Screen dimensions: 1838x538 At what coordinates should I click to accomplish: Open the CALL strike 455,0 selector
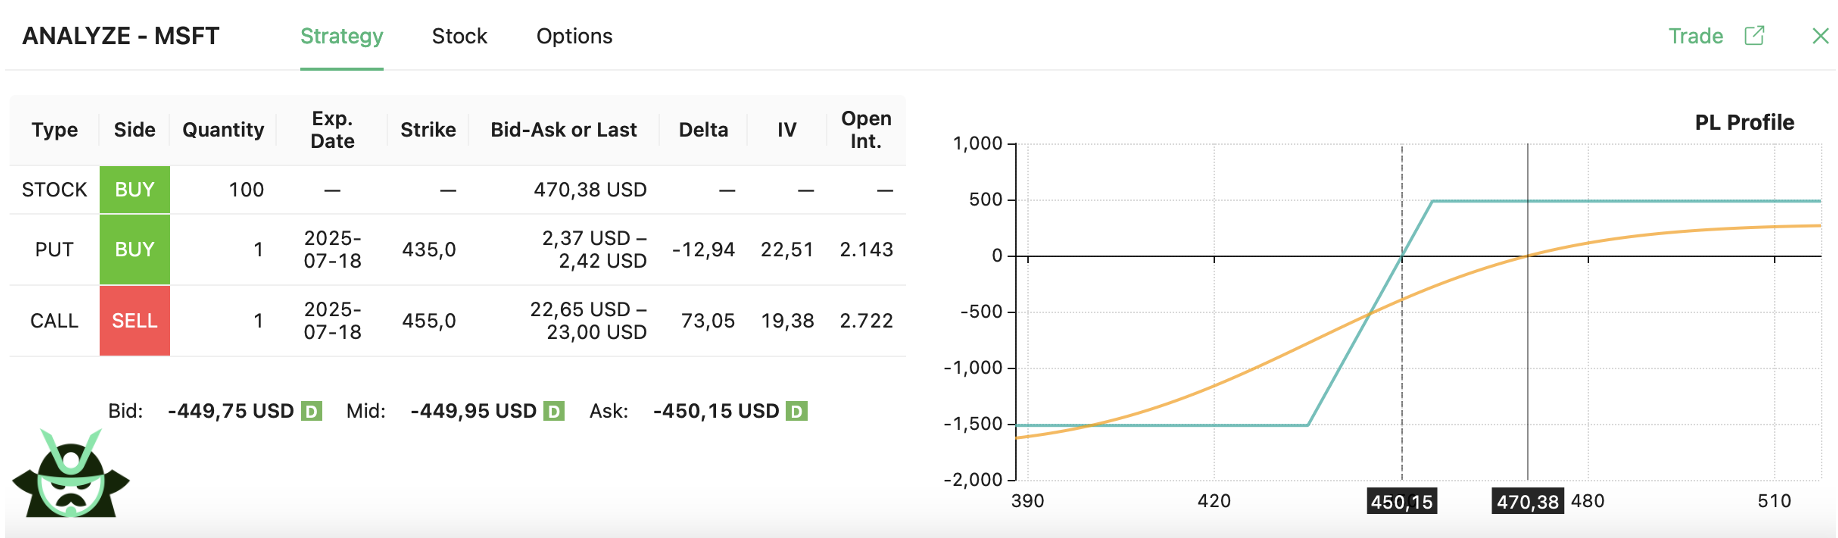[x=429, y=321]
